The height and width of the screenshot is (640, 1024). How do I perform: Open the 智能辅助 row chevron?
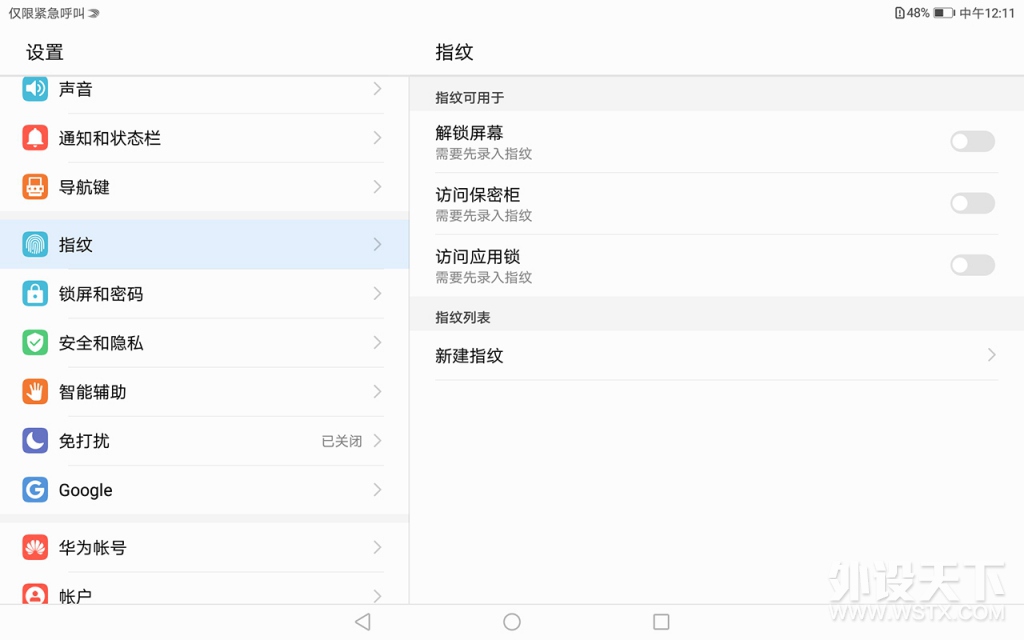(377, 392)
